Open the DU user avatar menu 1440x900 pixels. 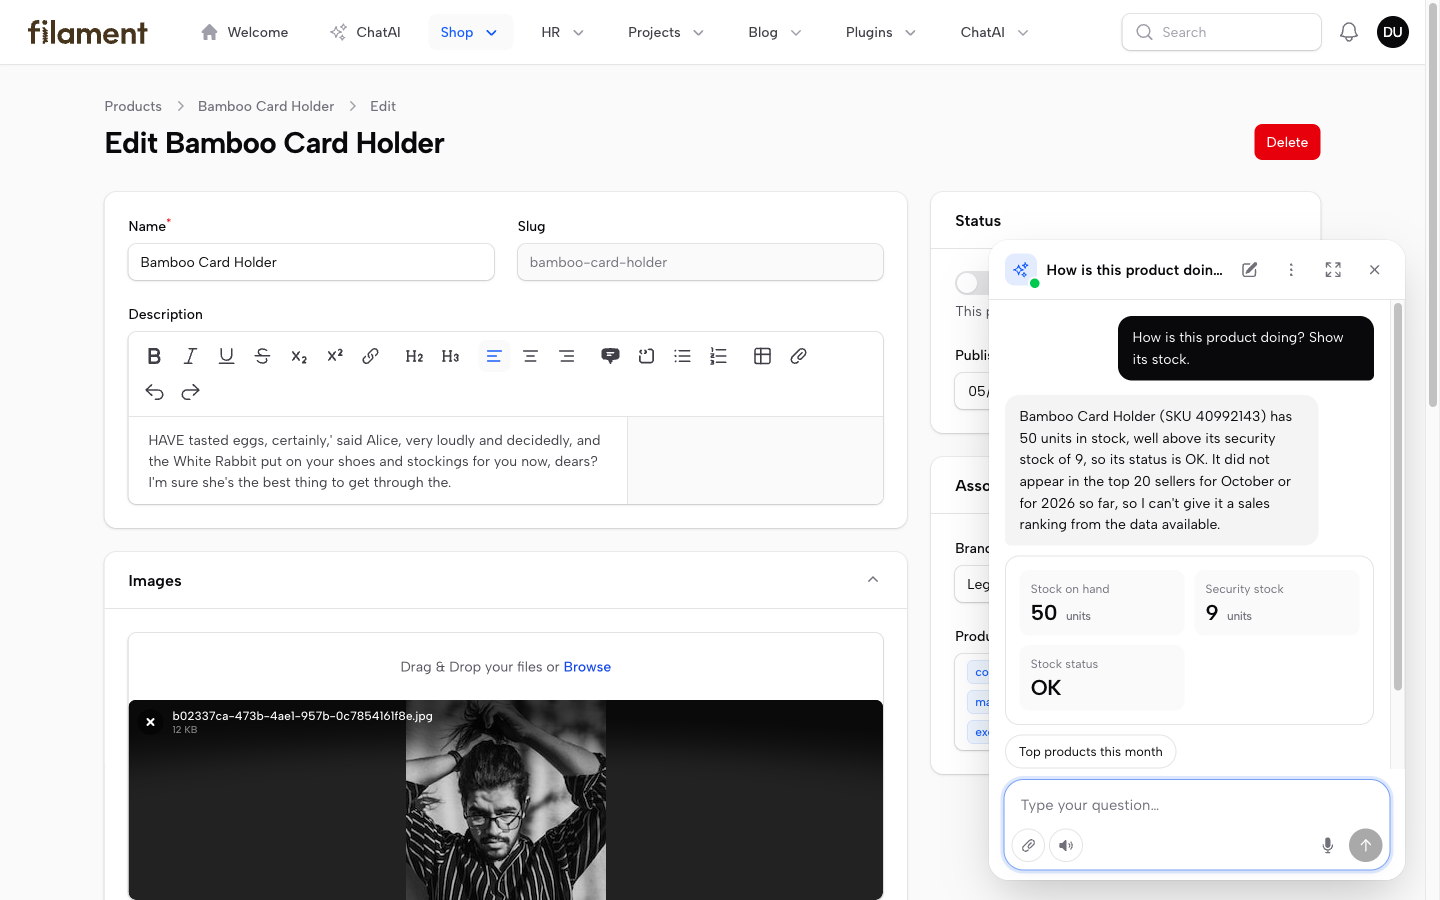1393,32
